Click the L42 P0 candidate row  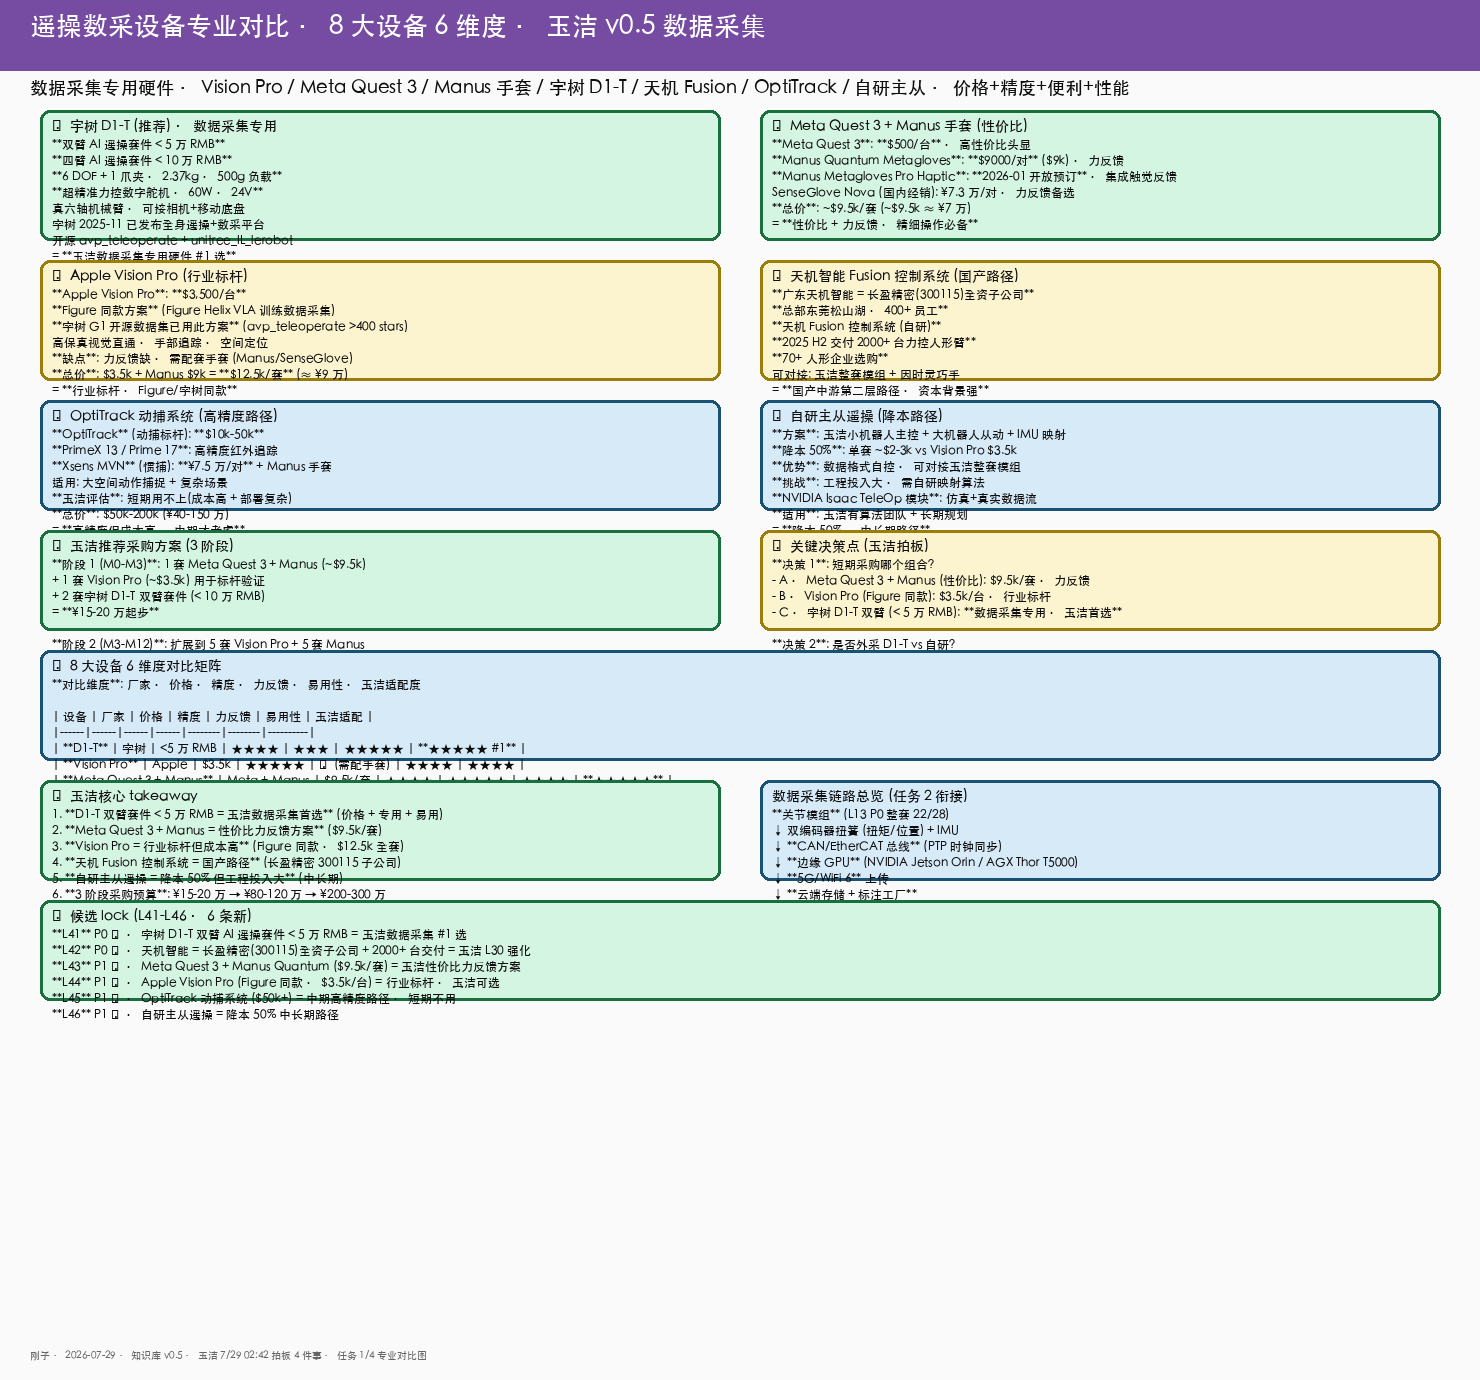coord(291,950)
